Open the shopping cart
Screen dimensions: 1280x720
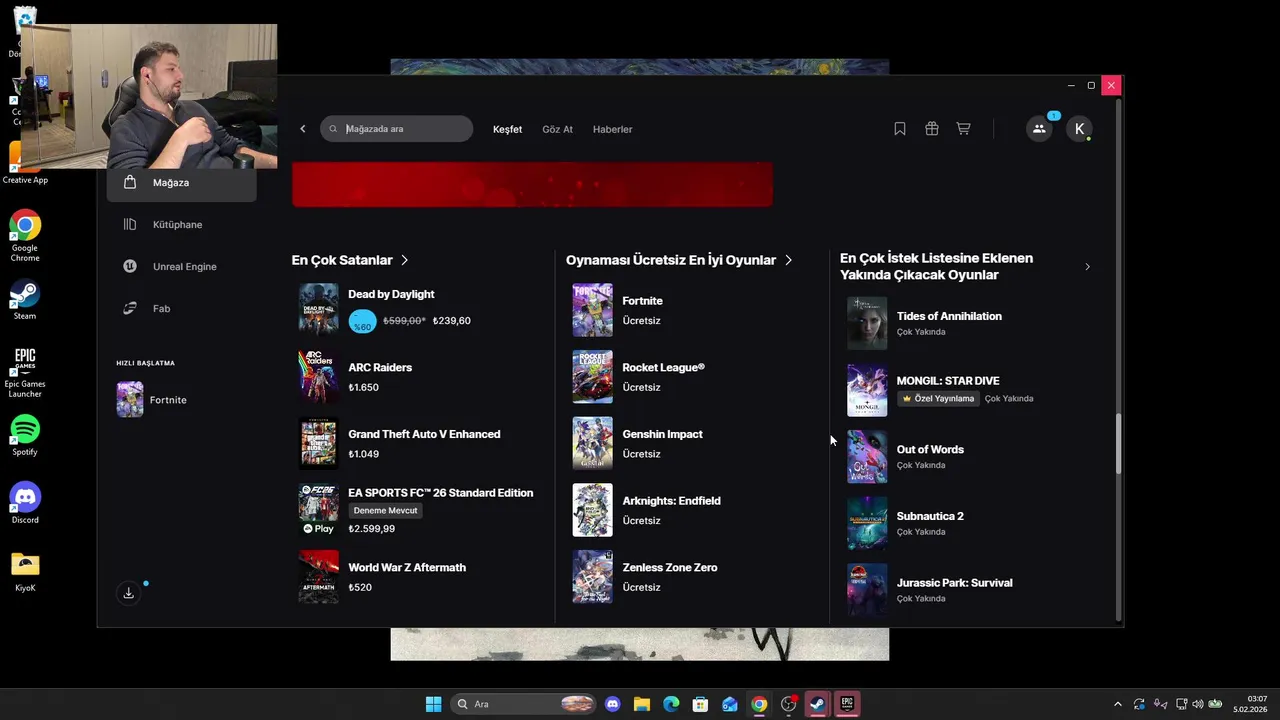(963, 129)
